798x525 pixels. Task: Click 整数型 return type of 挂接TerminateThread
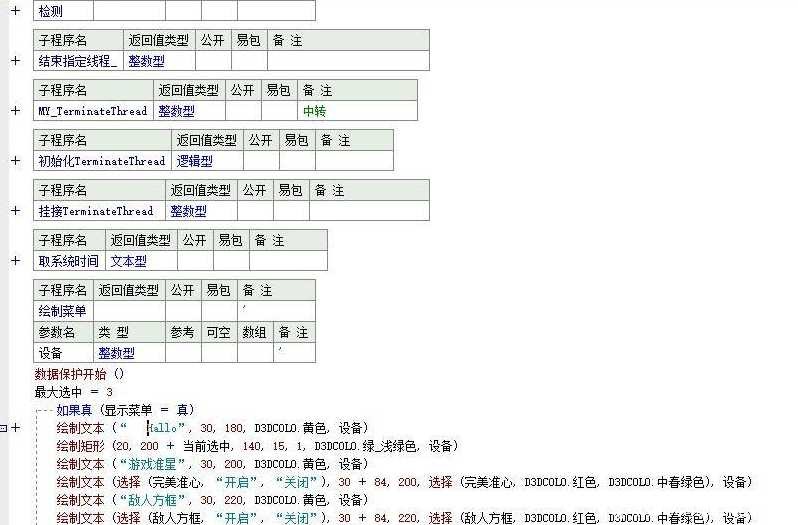point(202,211)
